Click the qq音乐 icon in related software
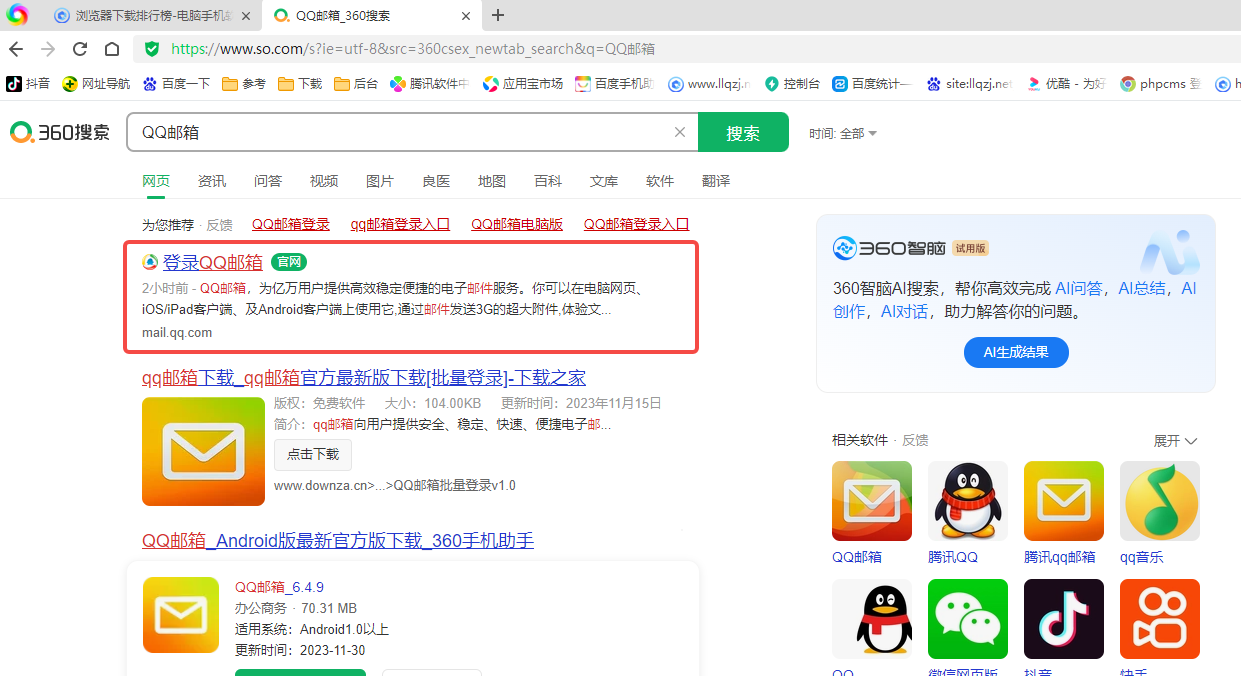The image size is (1241, 676). (1159, 501)
